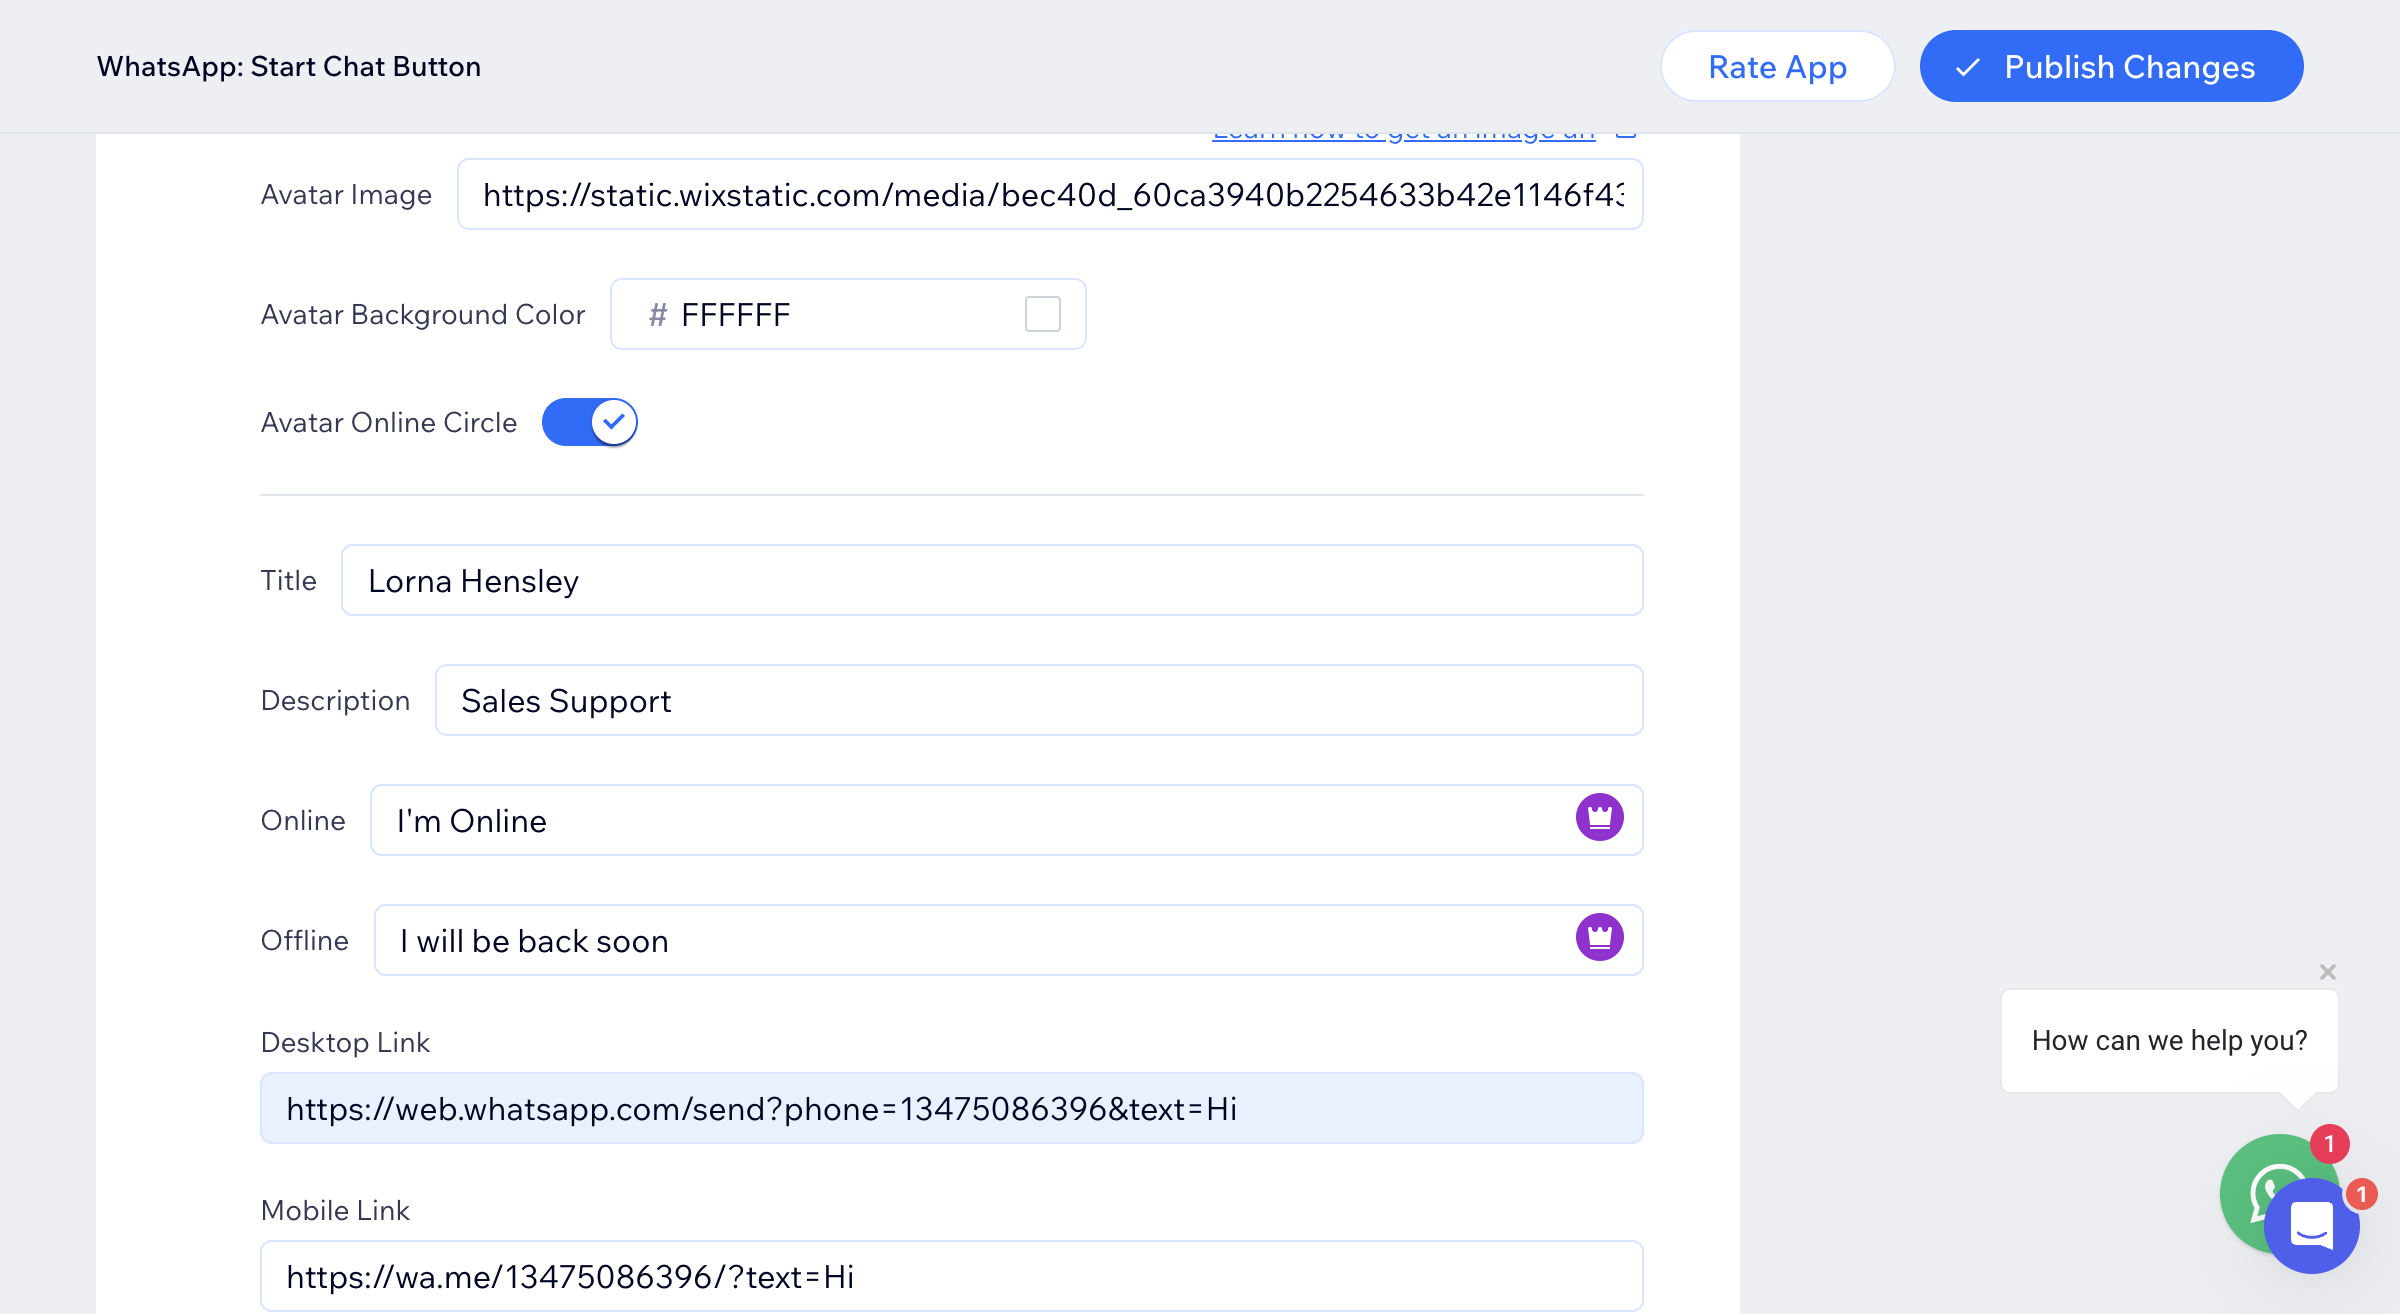Click the Mobile Link label

[335, 1211]
